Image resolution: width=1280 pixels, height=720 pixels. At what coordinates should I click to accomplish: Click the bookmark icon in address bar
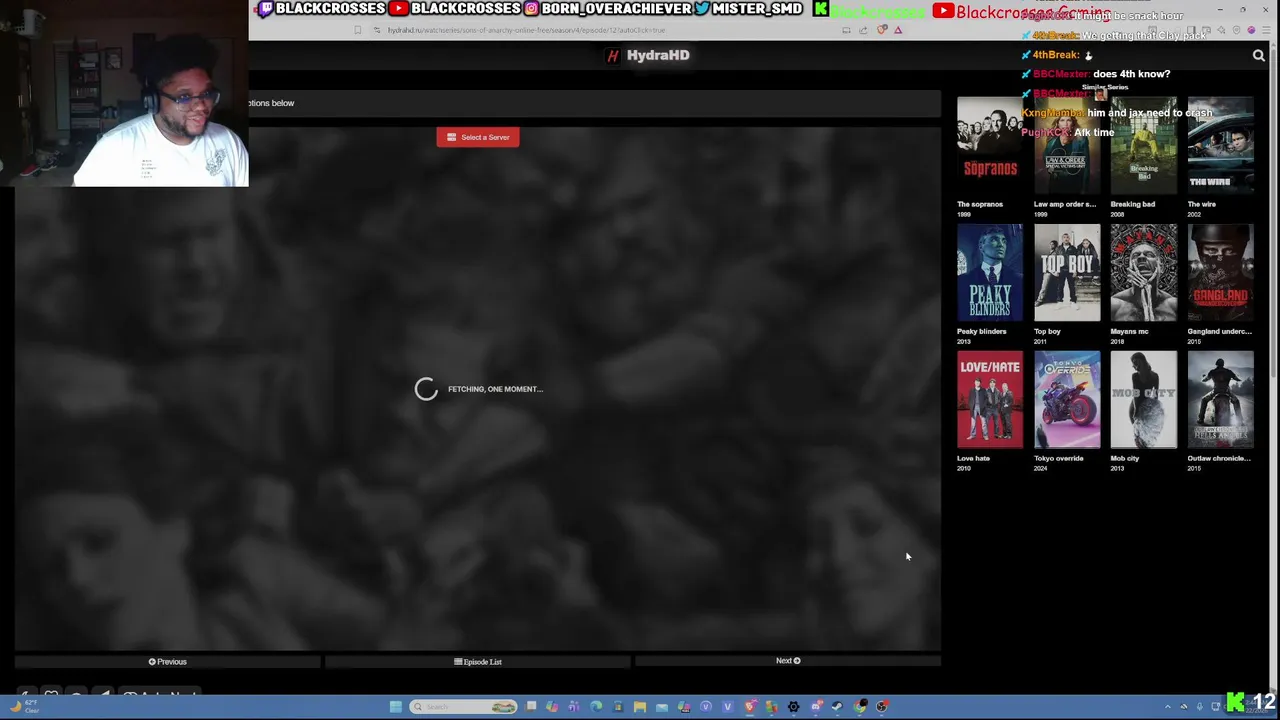pyautogui.click(x=357, y=30)
